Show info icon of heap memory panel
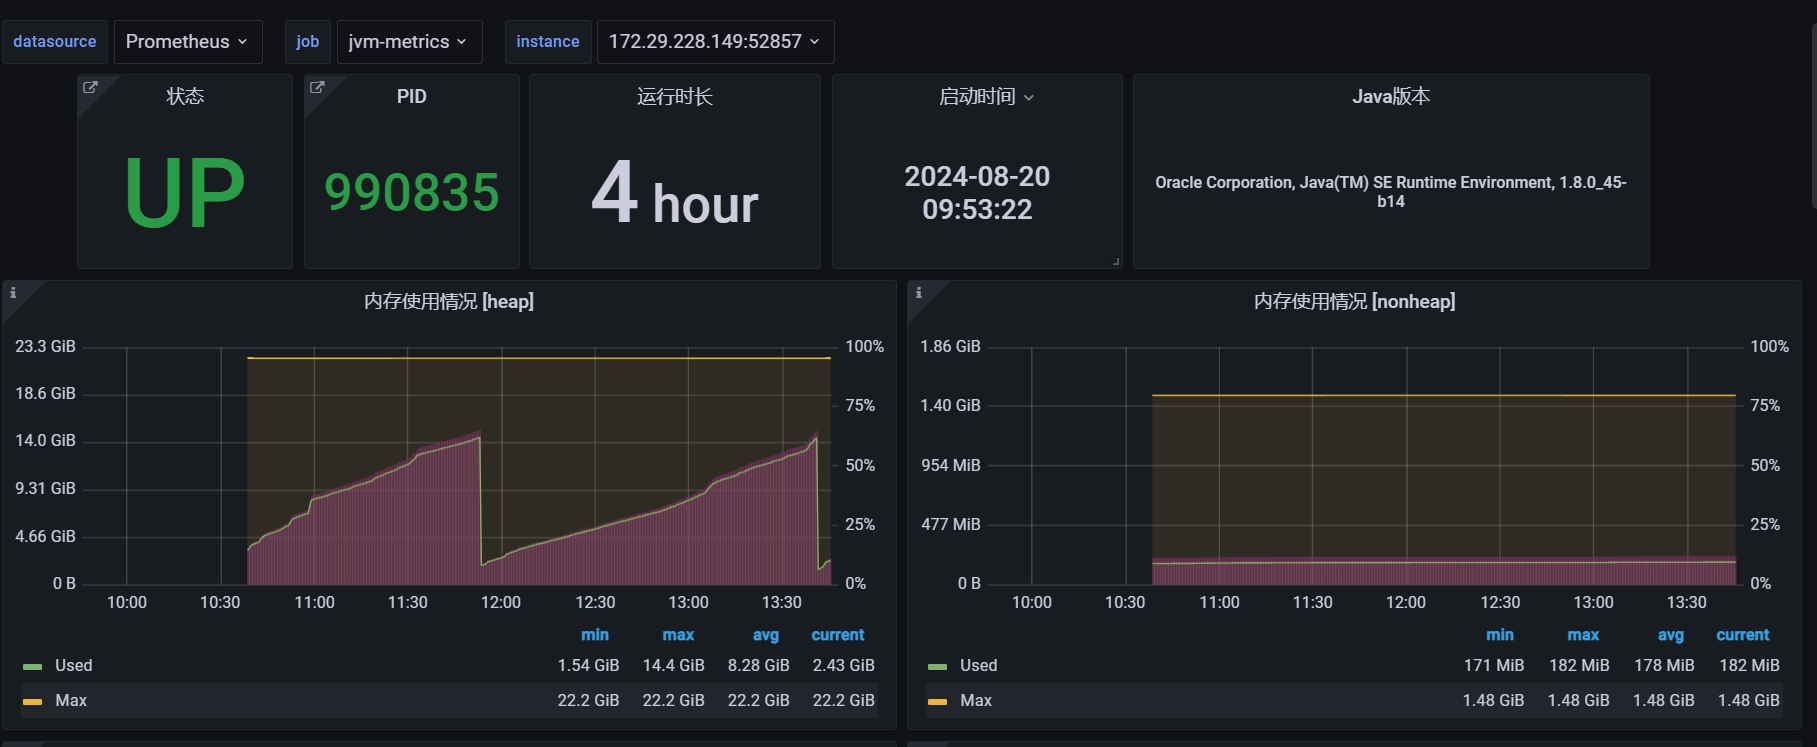This screenshot has height=747, width=1817. click(x=13, y=293)
